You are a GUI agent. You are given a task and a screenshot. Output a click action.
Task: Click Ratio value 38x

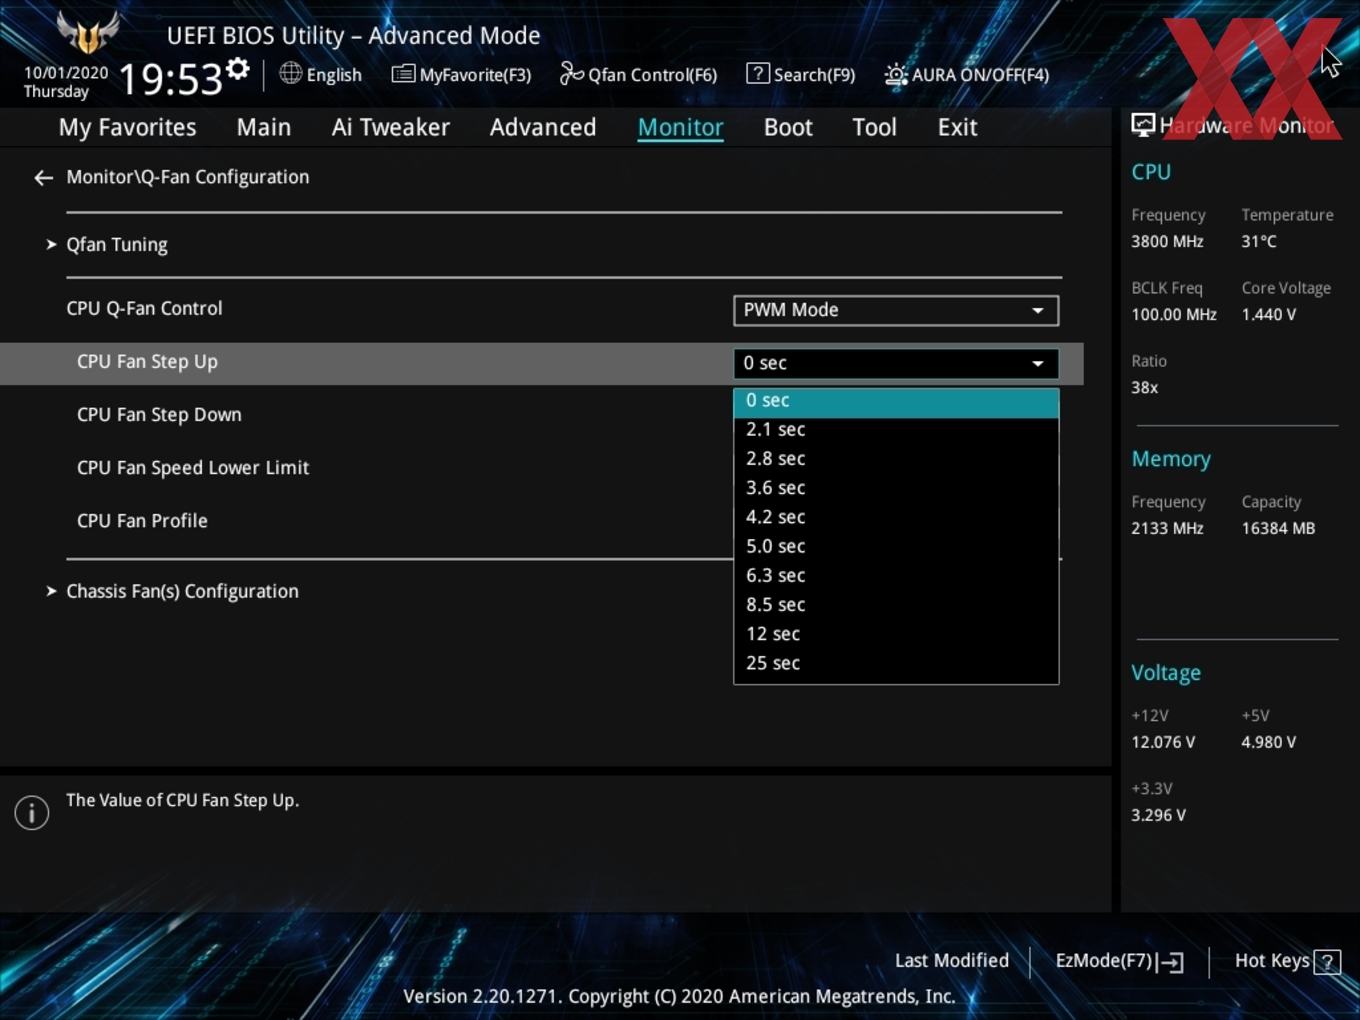tap(1144, 388)
